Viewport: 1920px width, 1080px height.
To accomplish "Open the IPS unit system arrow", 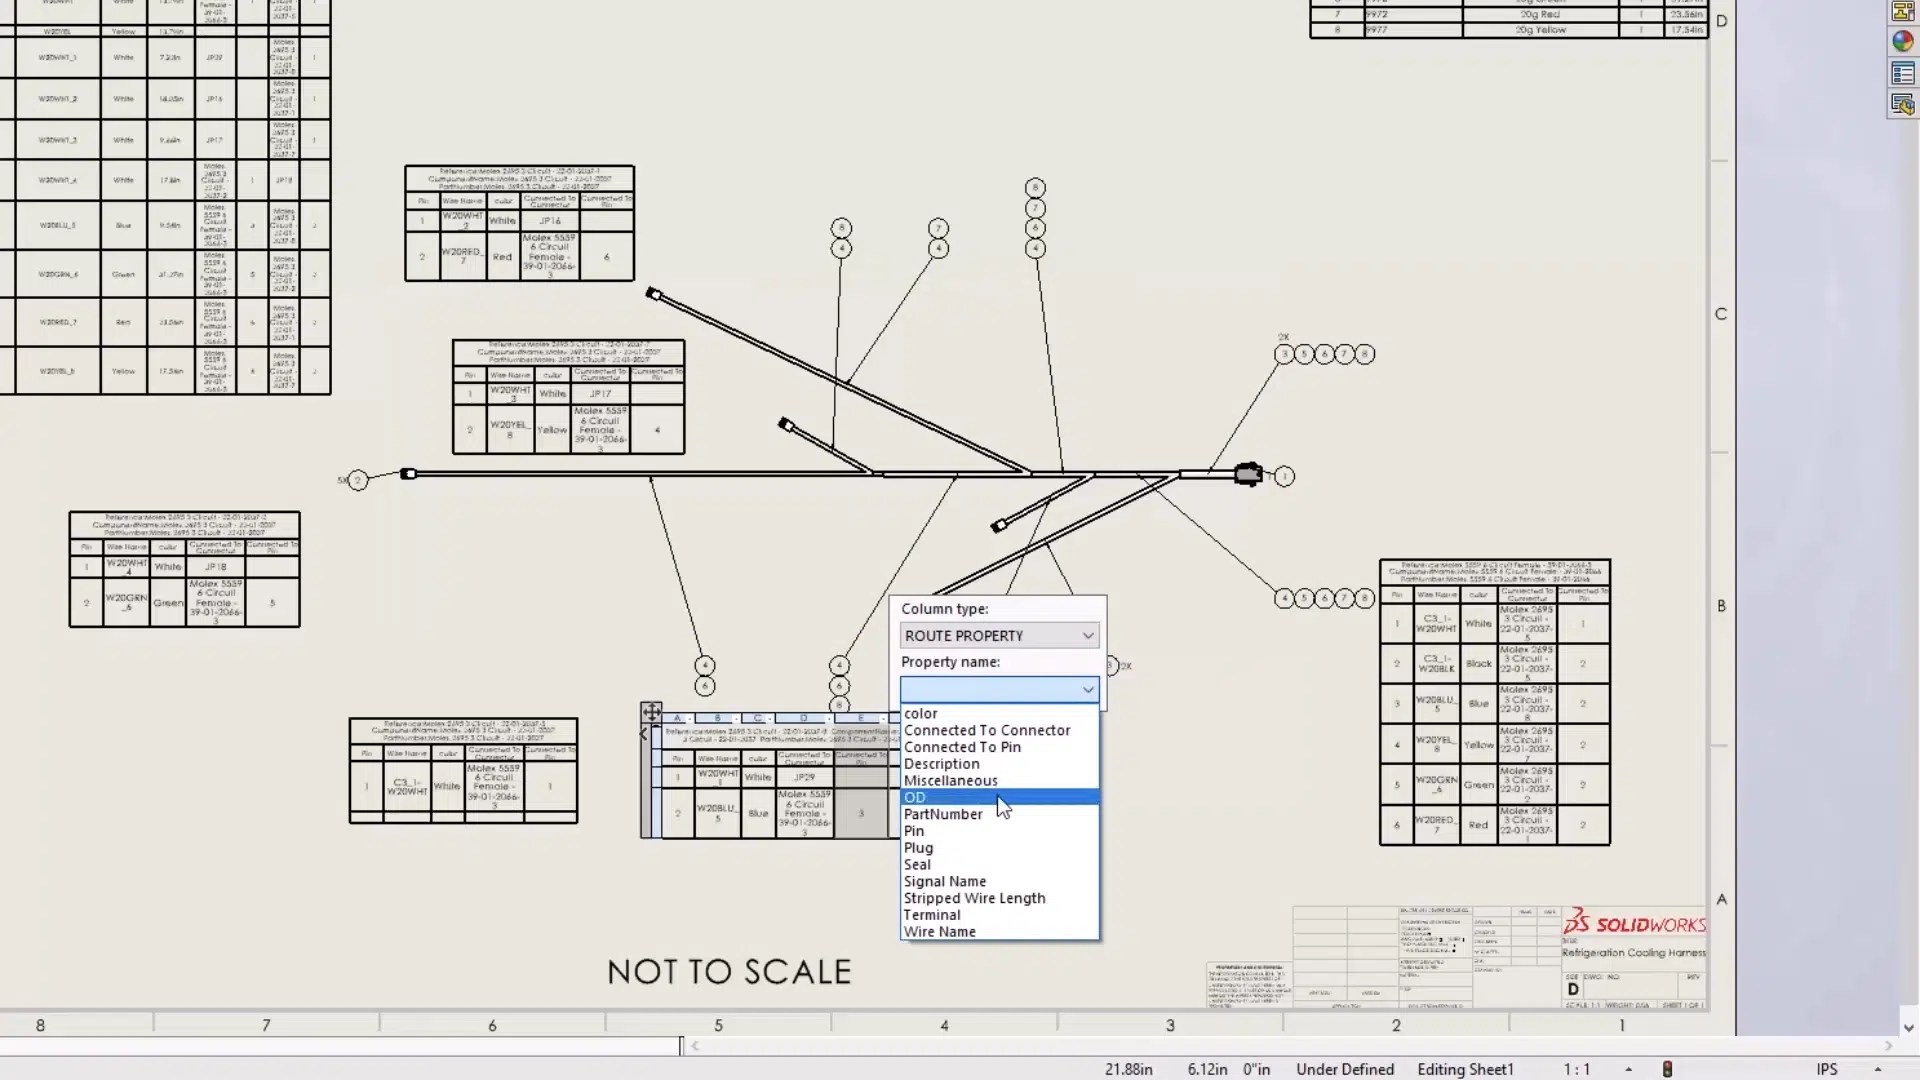I will click(1877, 1069).
